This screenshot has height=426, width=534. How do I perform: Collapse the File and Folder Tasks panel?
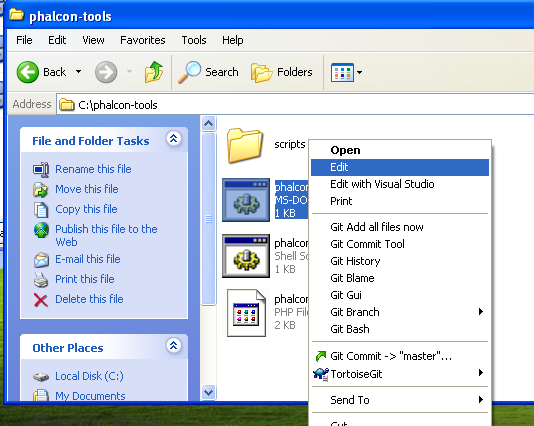coord(174,139)
